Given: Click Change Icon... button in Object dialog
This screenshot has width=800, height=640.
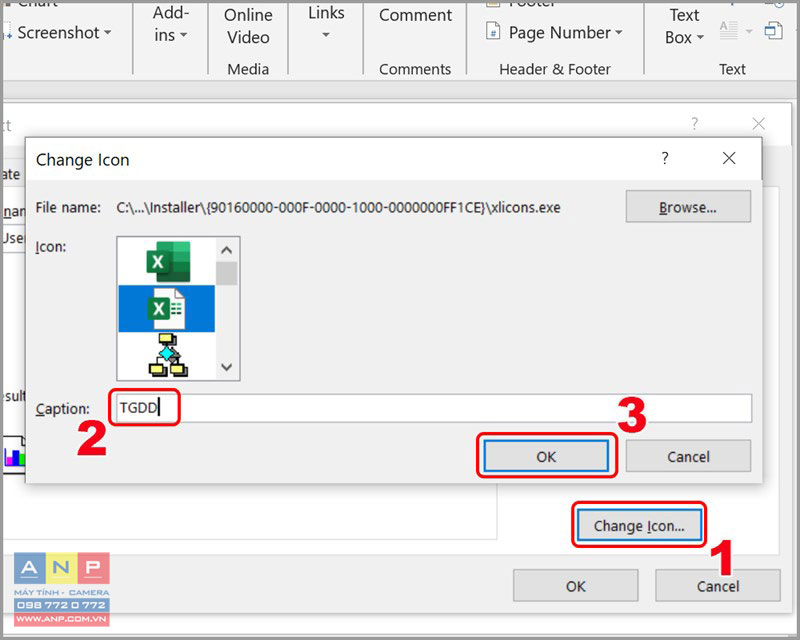Looking at the screenshot, I should (639, 525).
